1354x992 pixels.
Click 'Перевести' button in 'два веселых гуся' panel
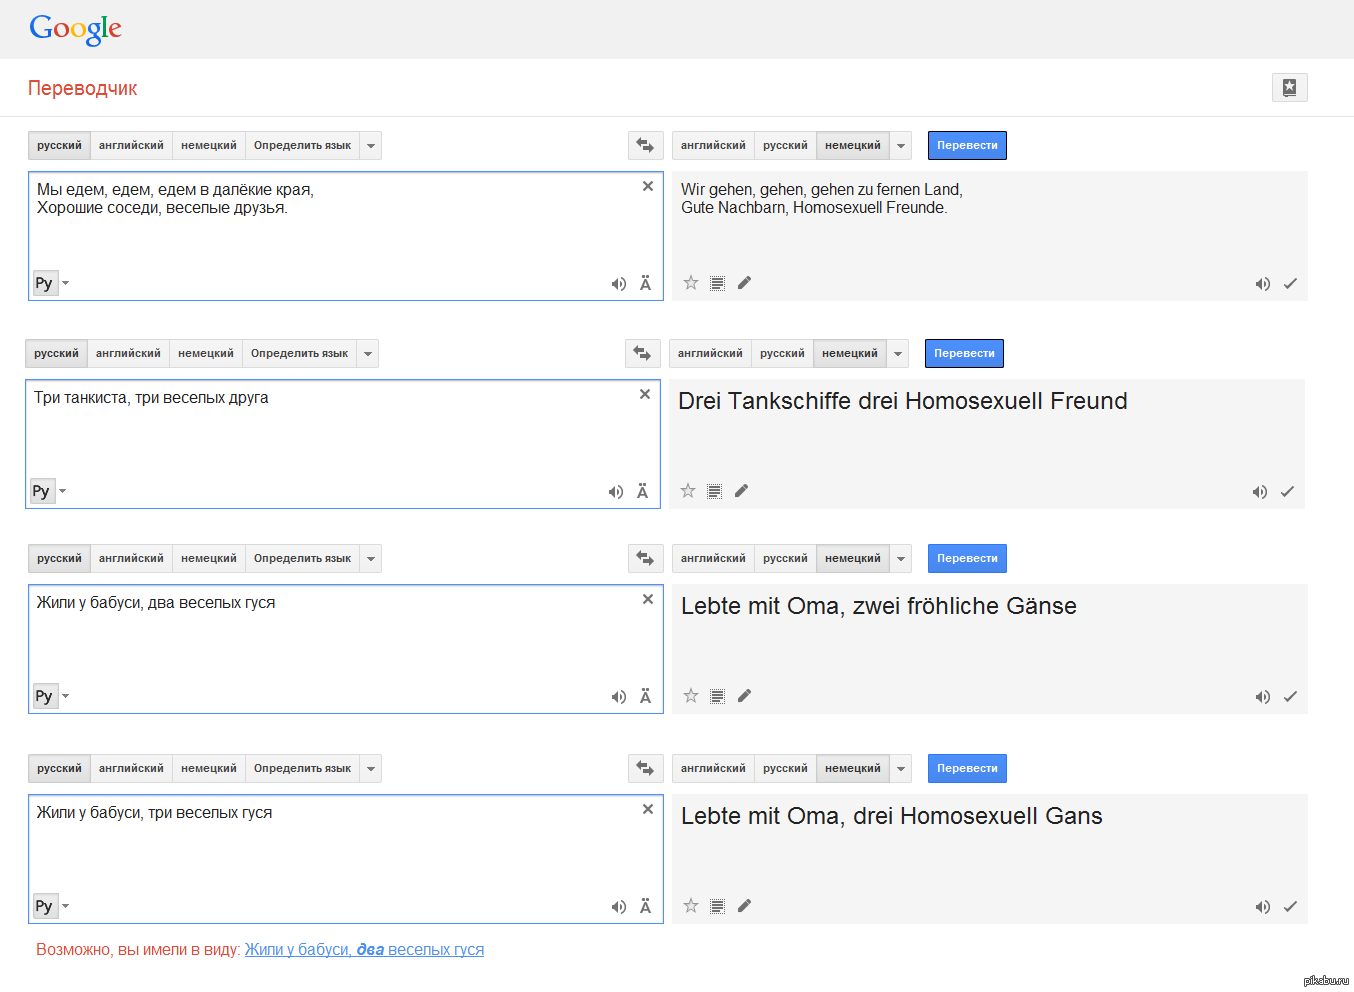click(x=967, y=559)
